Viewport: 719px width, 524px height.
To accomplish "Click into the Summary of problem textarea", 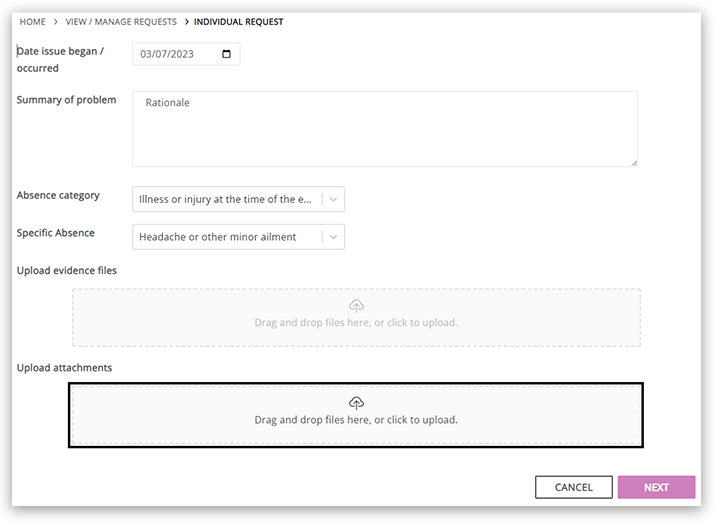I will click(x=385, y=129).
